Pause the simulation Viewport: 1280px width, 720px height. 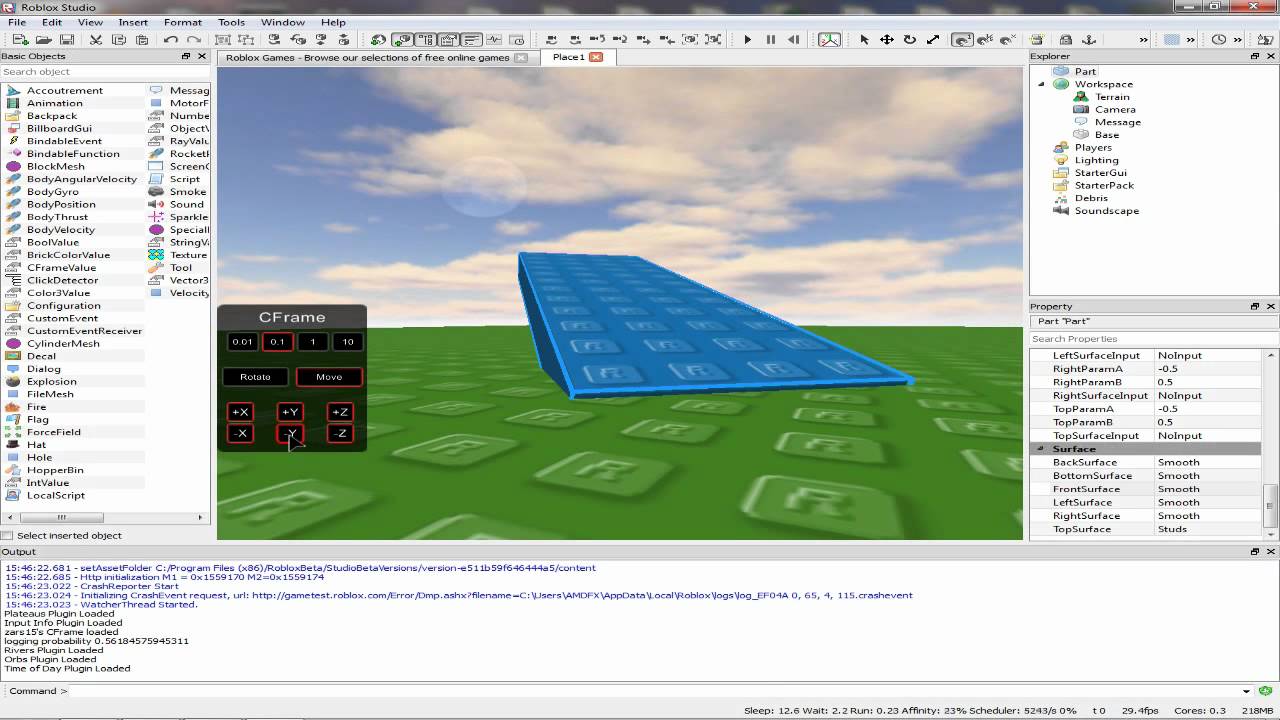pos(770,40)
